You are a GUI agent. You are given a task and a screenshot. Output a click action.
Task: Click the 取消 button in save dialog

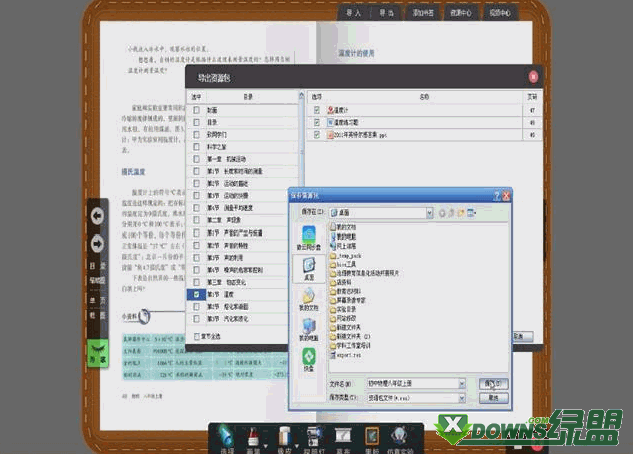[x=493, y=398]
